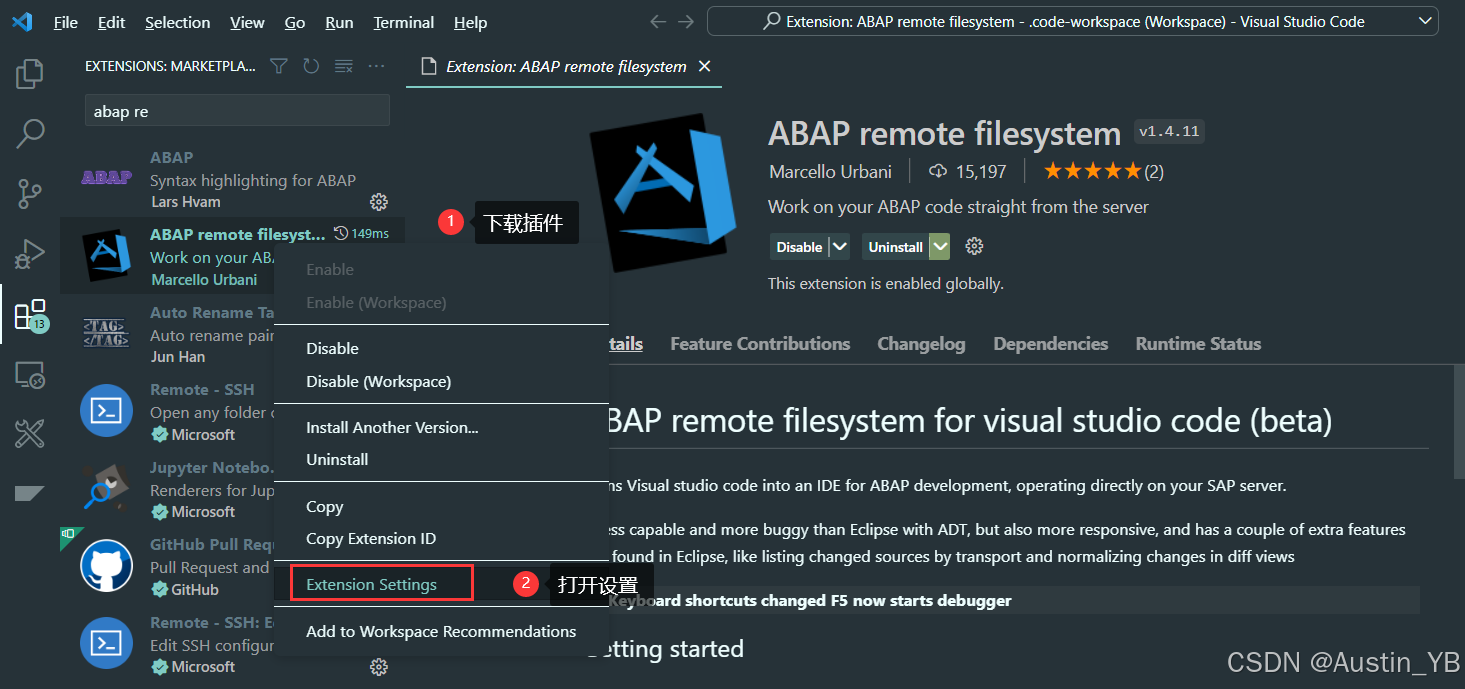The height and width of the screenshot is (689, 1465).
Task: Open the Remote Explorer view
Action: pyautogui.click(x=30, y=375)
